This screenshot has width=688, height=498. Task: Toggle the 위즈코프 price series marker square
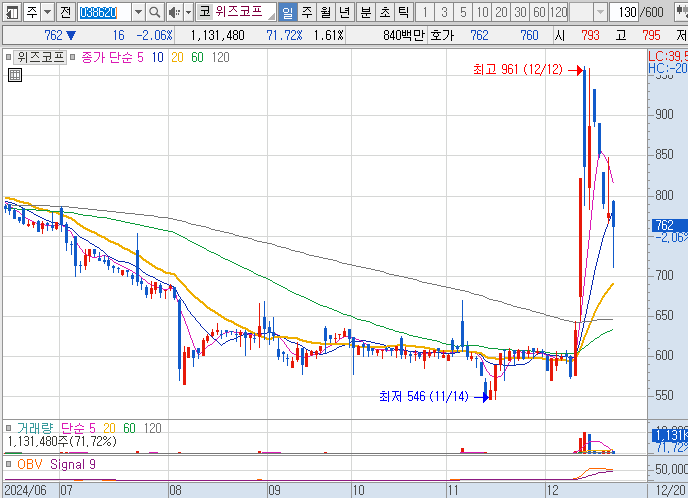8,57
